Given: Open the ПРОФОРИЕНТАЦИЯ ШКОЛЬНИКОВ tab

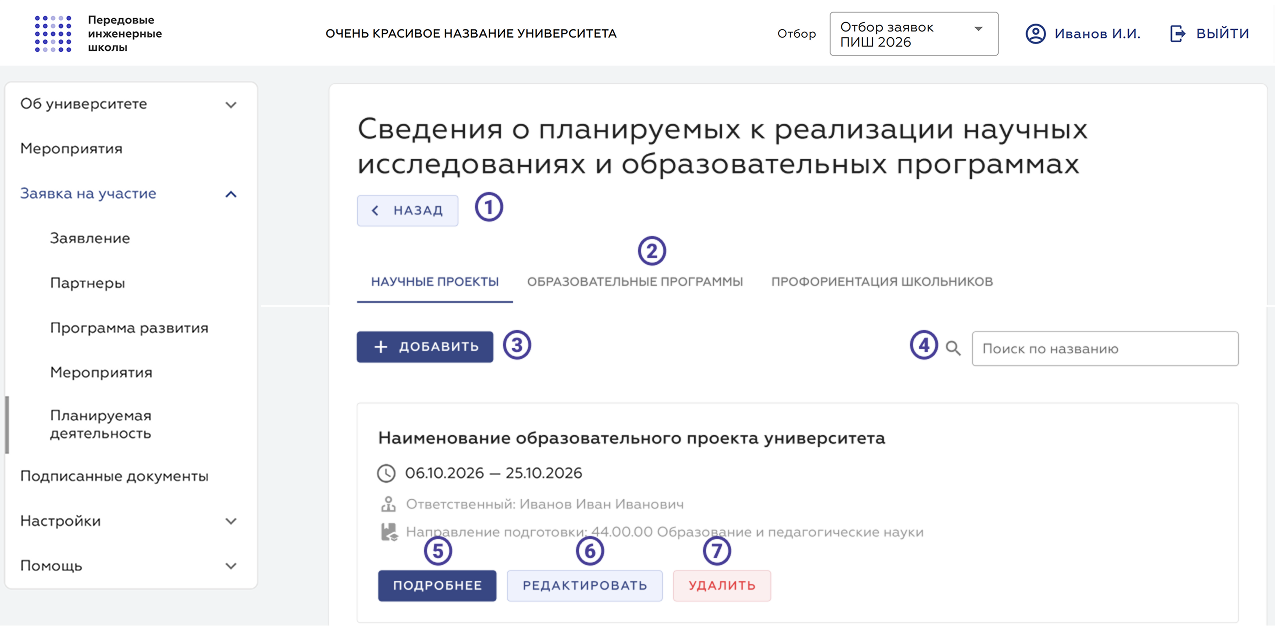Looking at the screenshot, I should coord(882,282).
